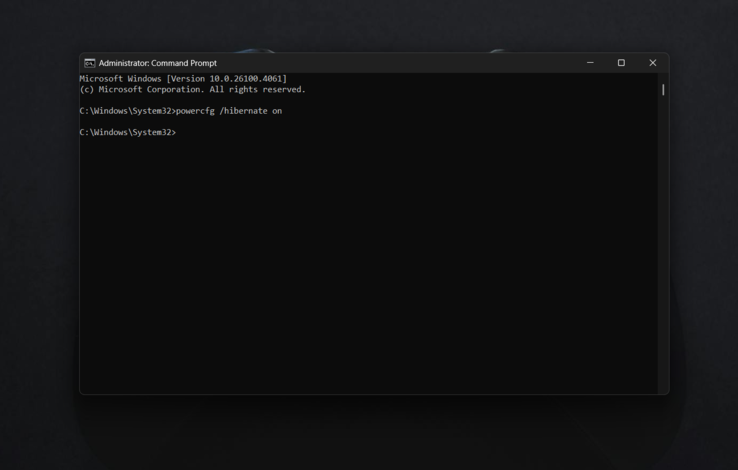738x470 pixels.
Task: Click the "Administrator: Command Prompt" title text
Action: 157,63
